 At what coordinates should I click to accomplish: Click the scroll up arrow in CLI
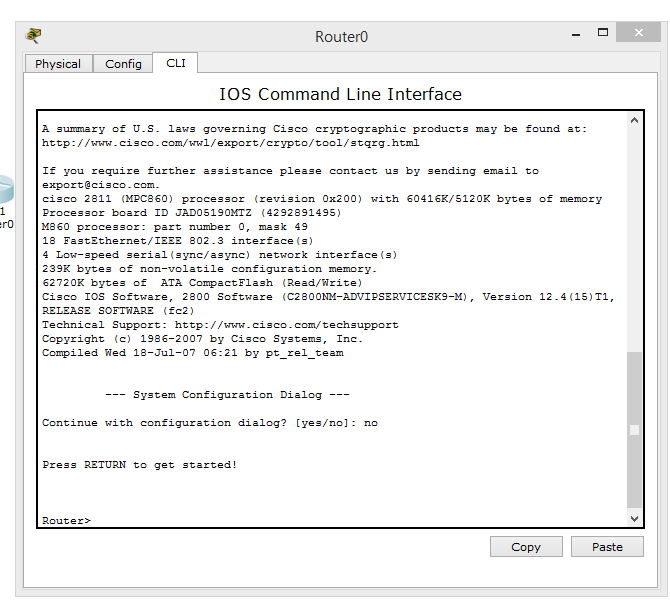pyautogui.click(x=635, y=120)
